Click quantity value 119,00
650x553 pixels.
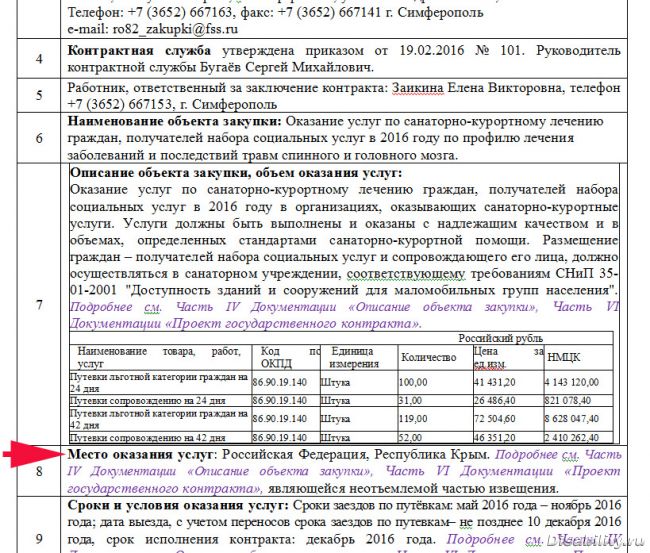(413, 419)
